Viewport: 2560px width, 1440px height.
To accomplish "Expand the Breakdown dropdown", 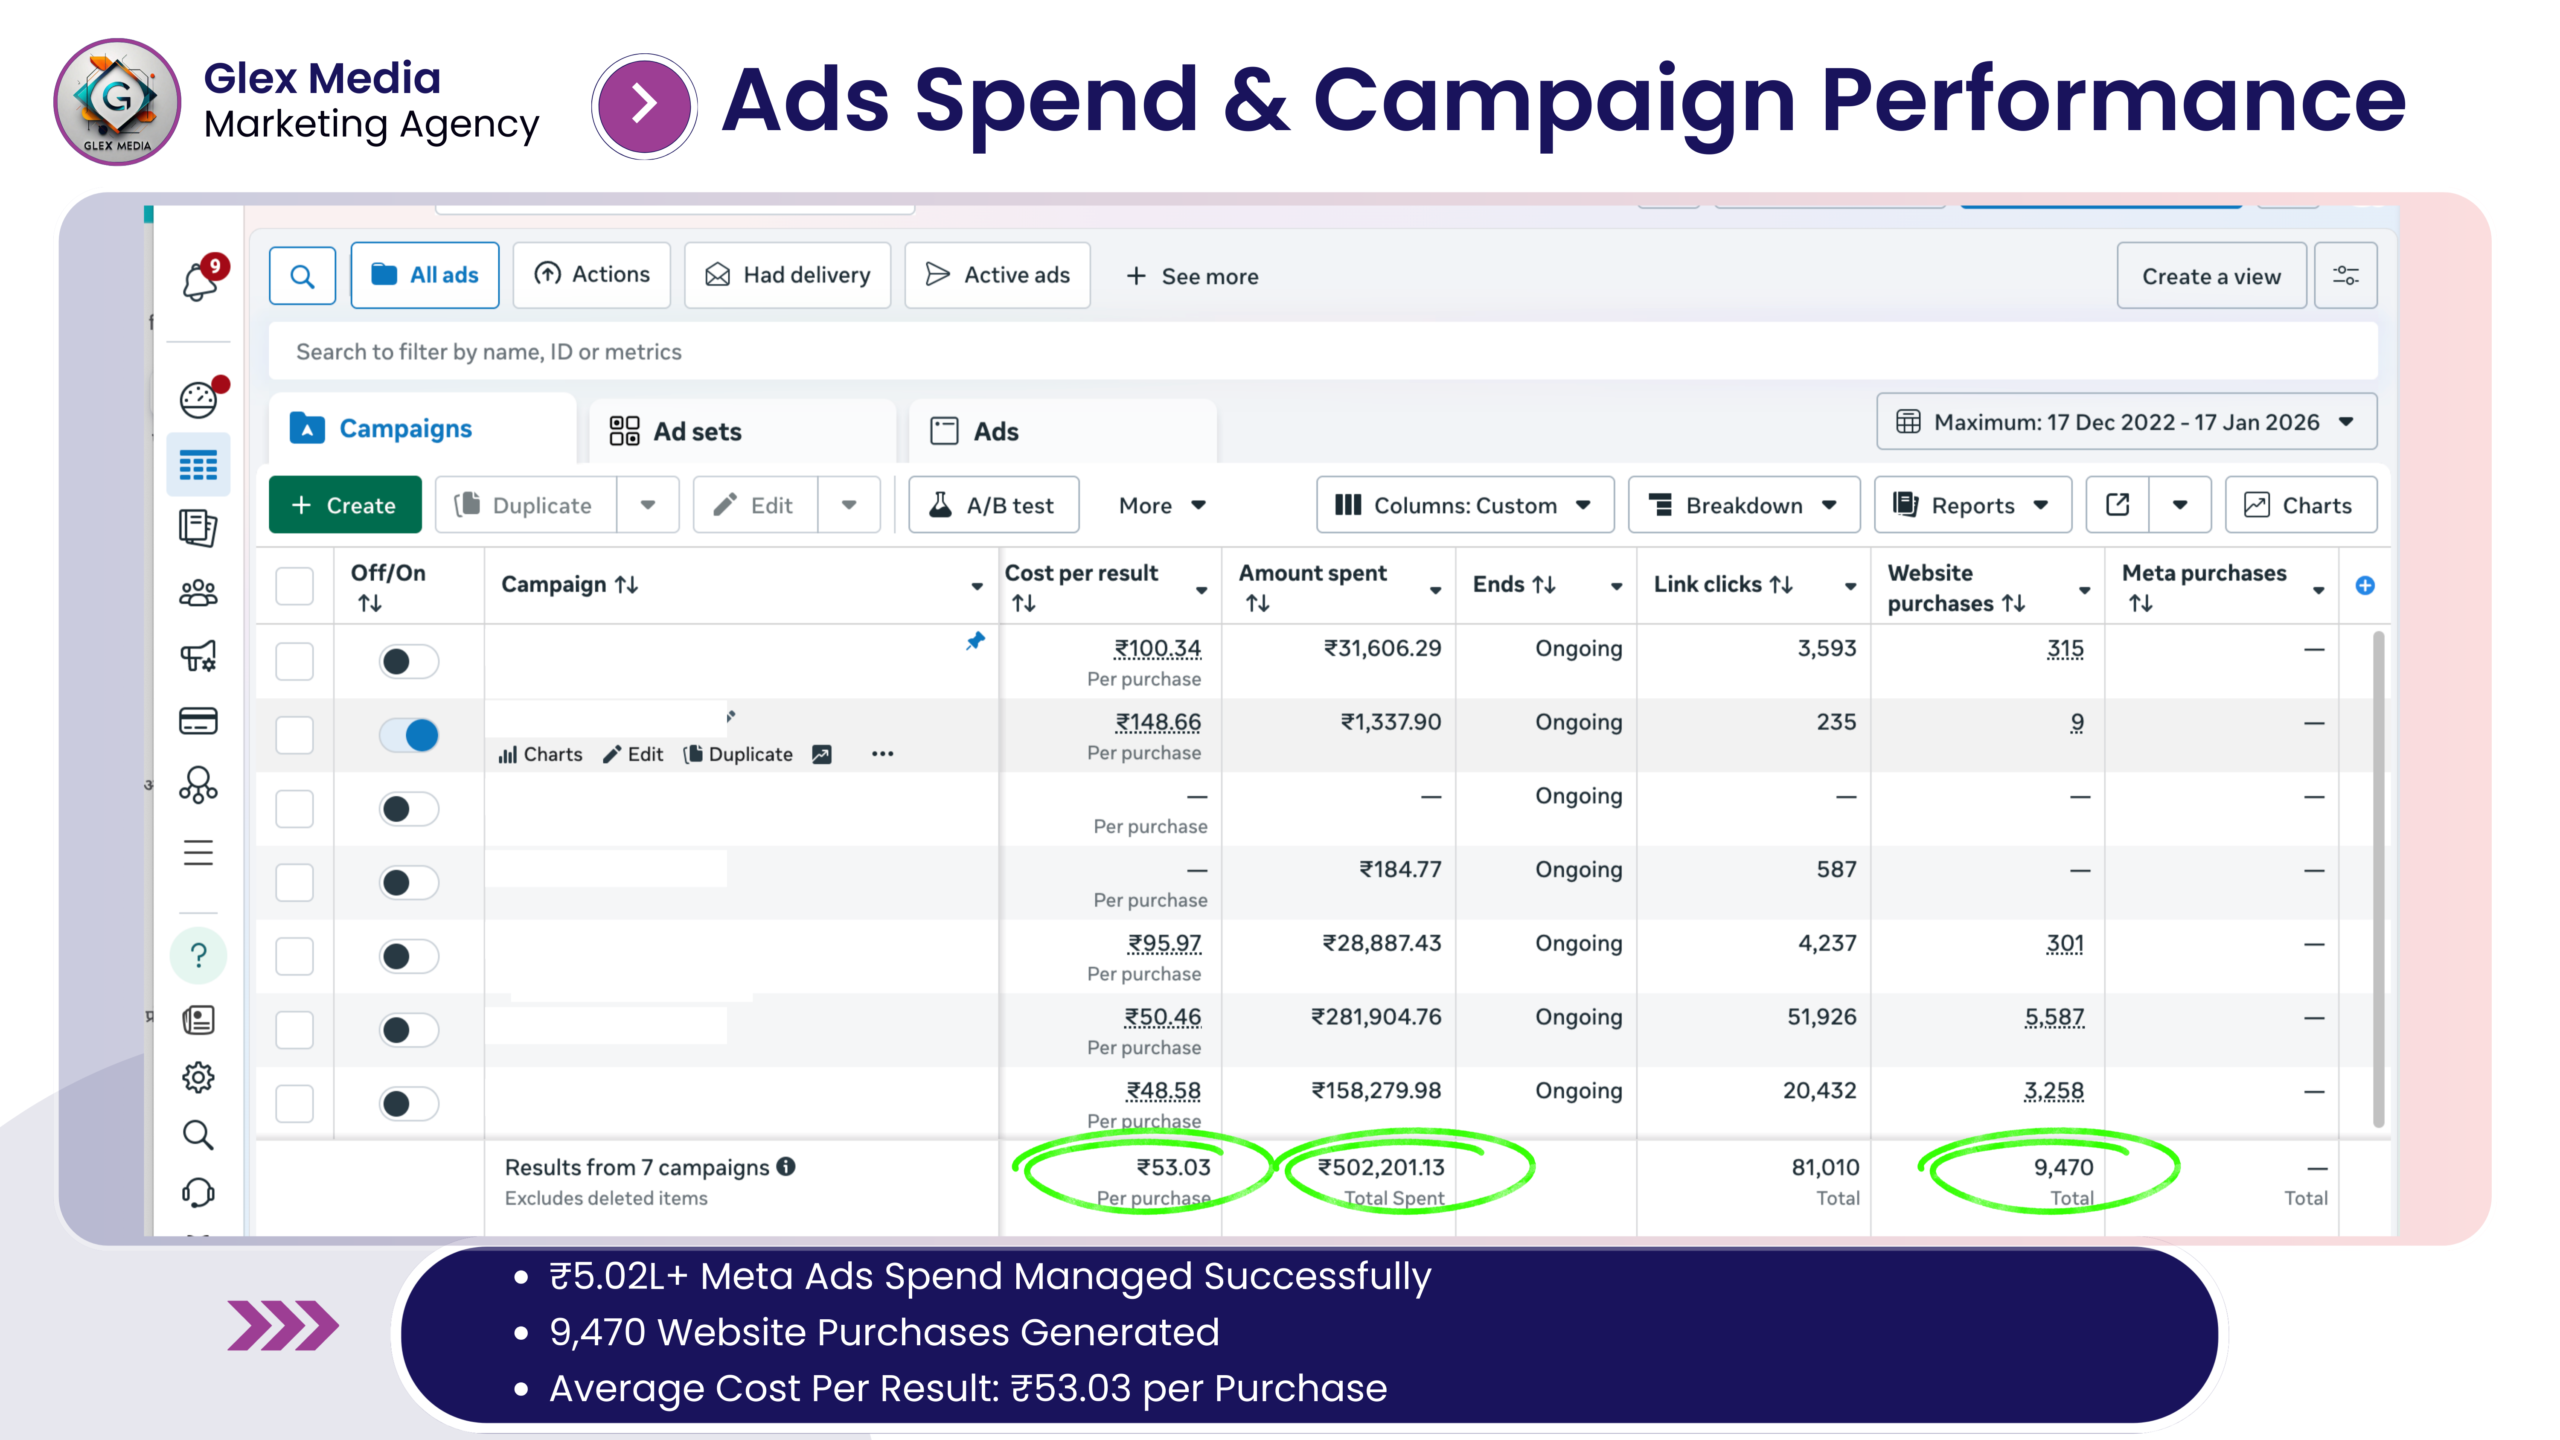I will coord(1743,505).
